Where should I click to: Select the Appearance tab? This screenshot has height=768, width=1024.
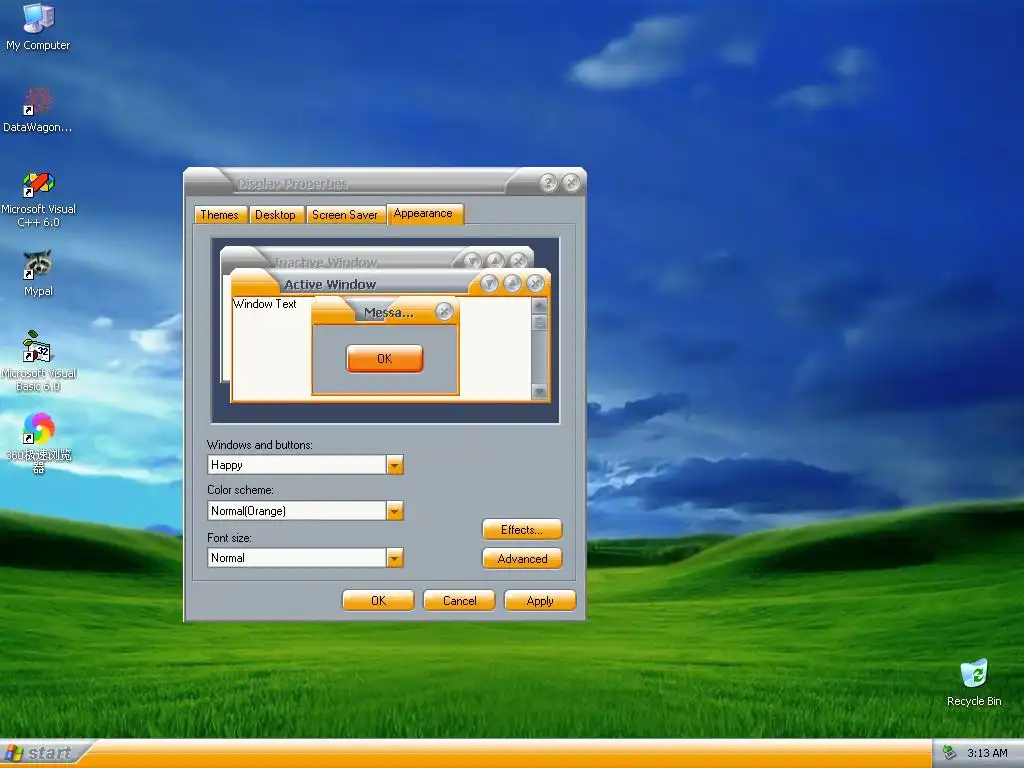pyautogui.click(x=425, y=214)
